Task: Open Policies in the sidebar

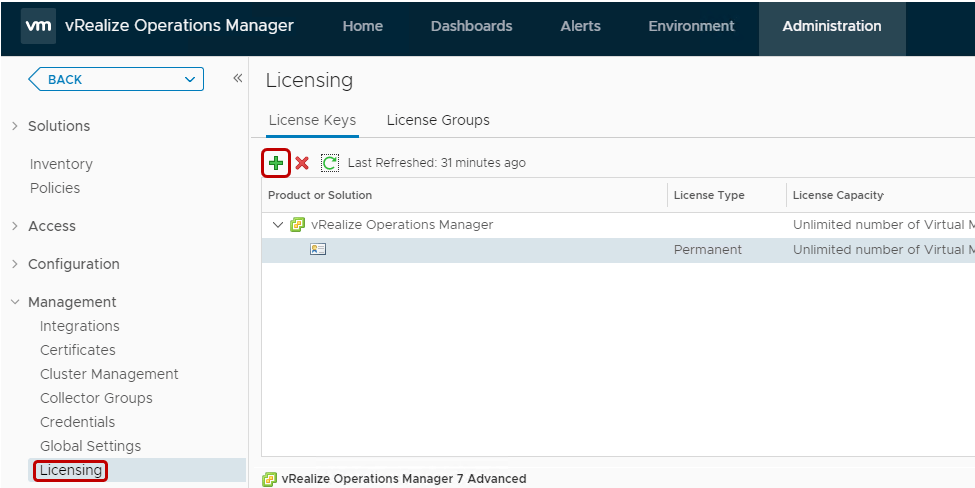Action: 55,188
